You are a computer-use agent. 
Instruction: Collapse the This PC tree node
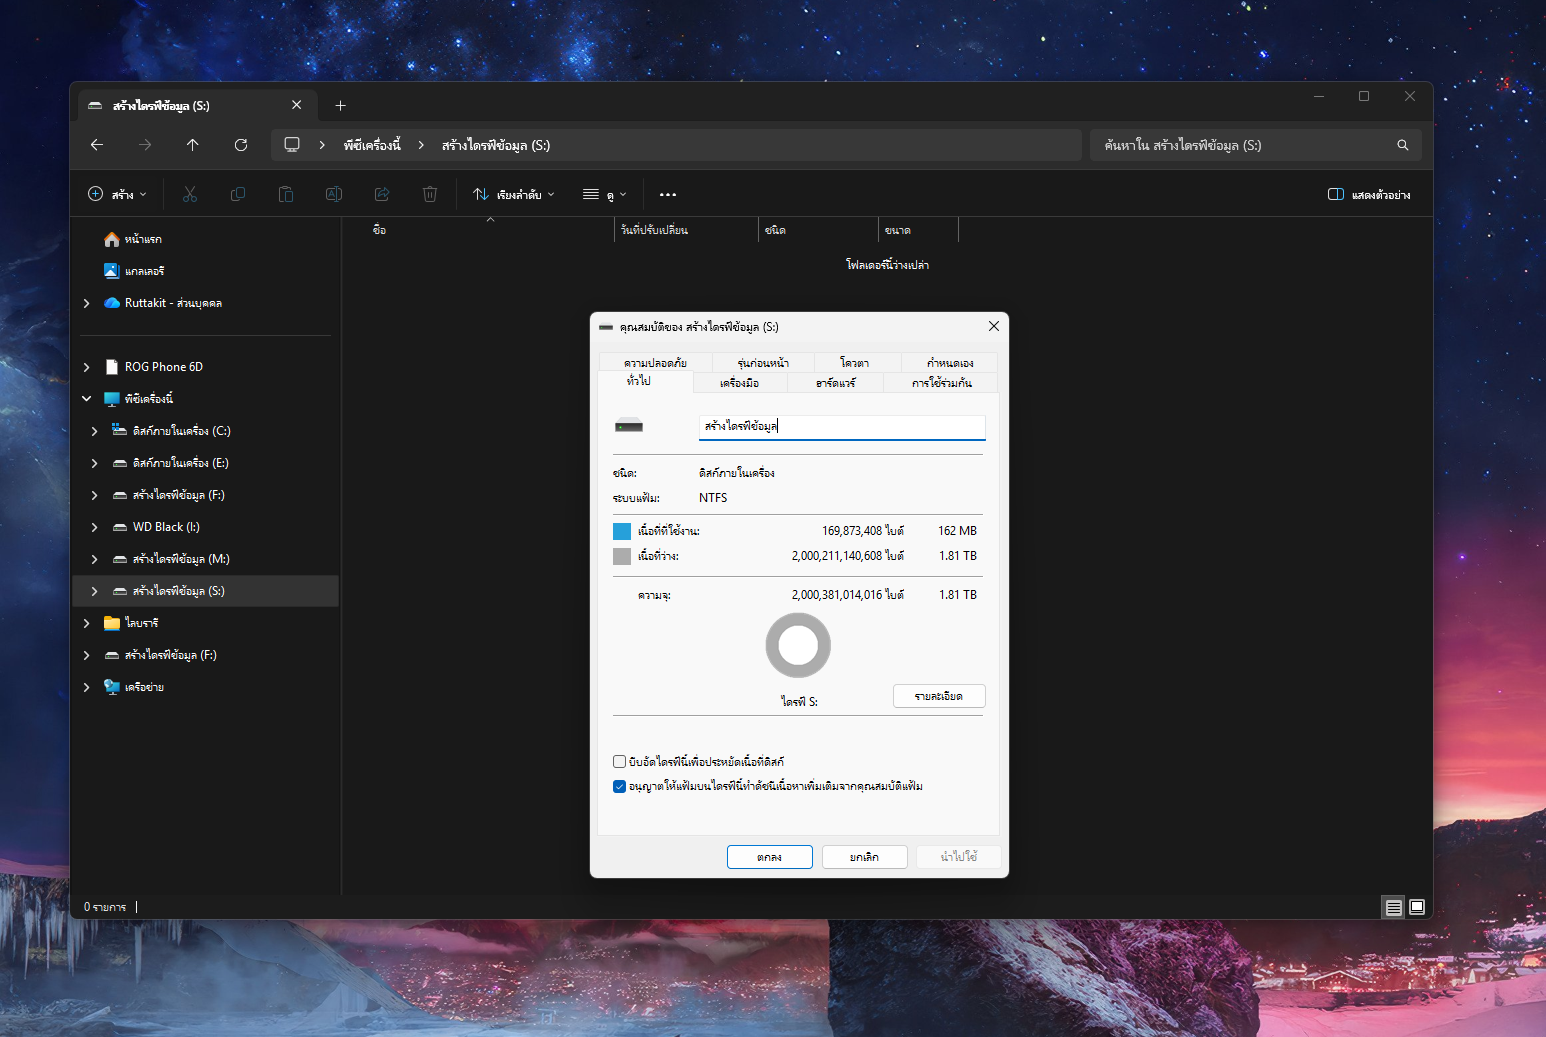click(87, 399)
